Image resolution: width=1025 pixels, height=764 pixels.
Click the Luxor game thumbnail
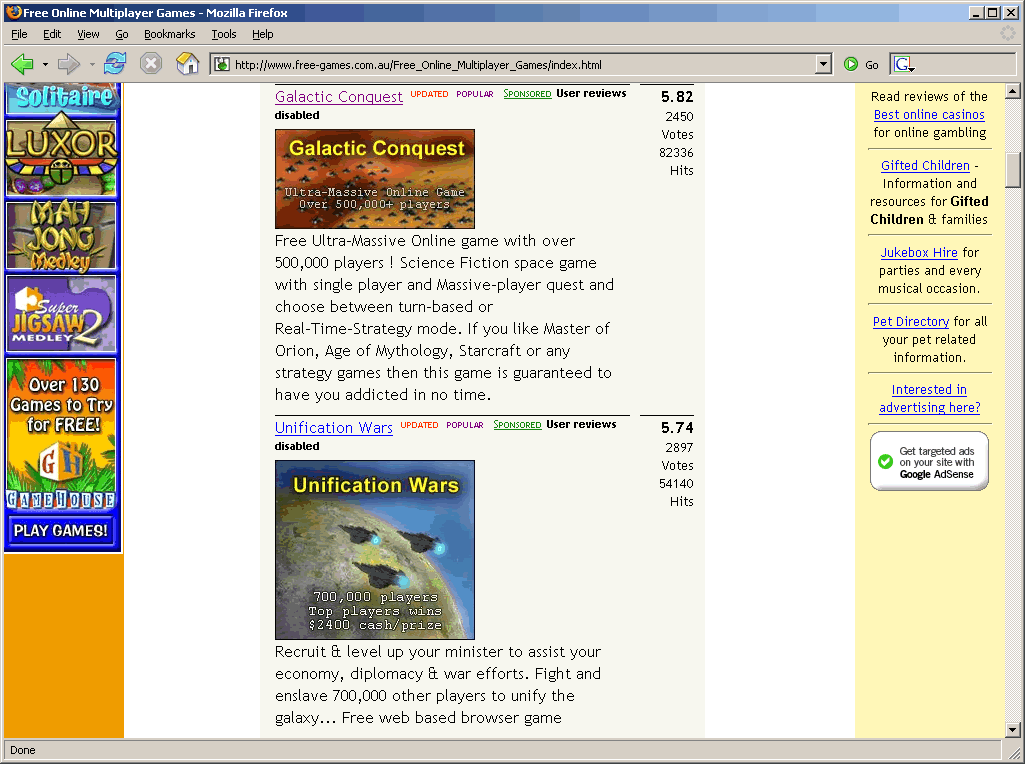[x=62, y=158]
